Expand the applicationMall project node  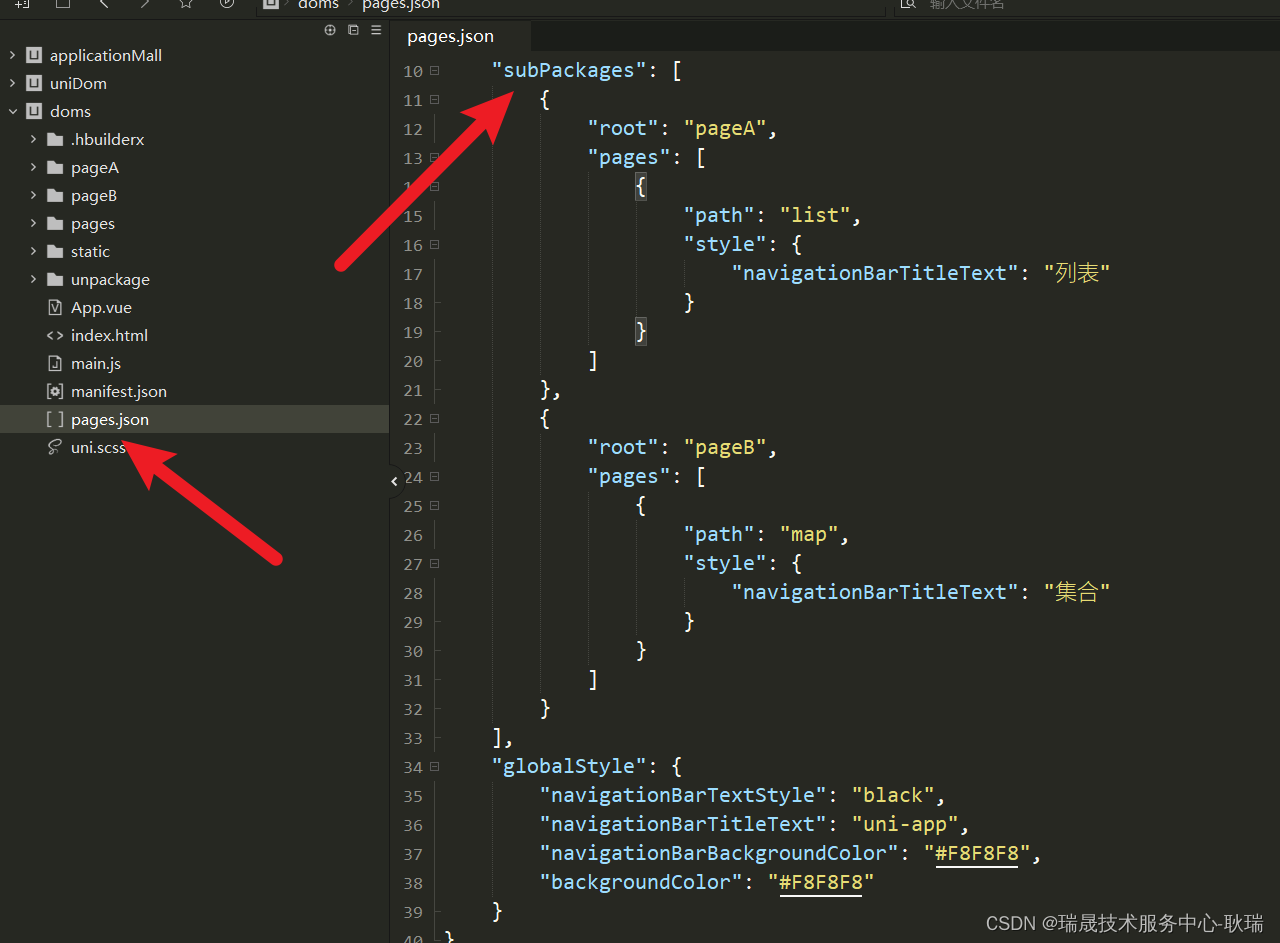(12, 56)
